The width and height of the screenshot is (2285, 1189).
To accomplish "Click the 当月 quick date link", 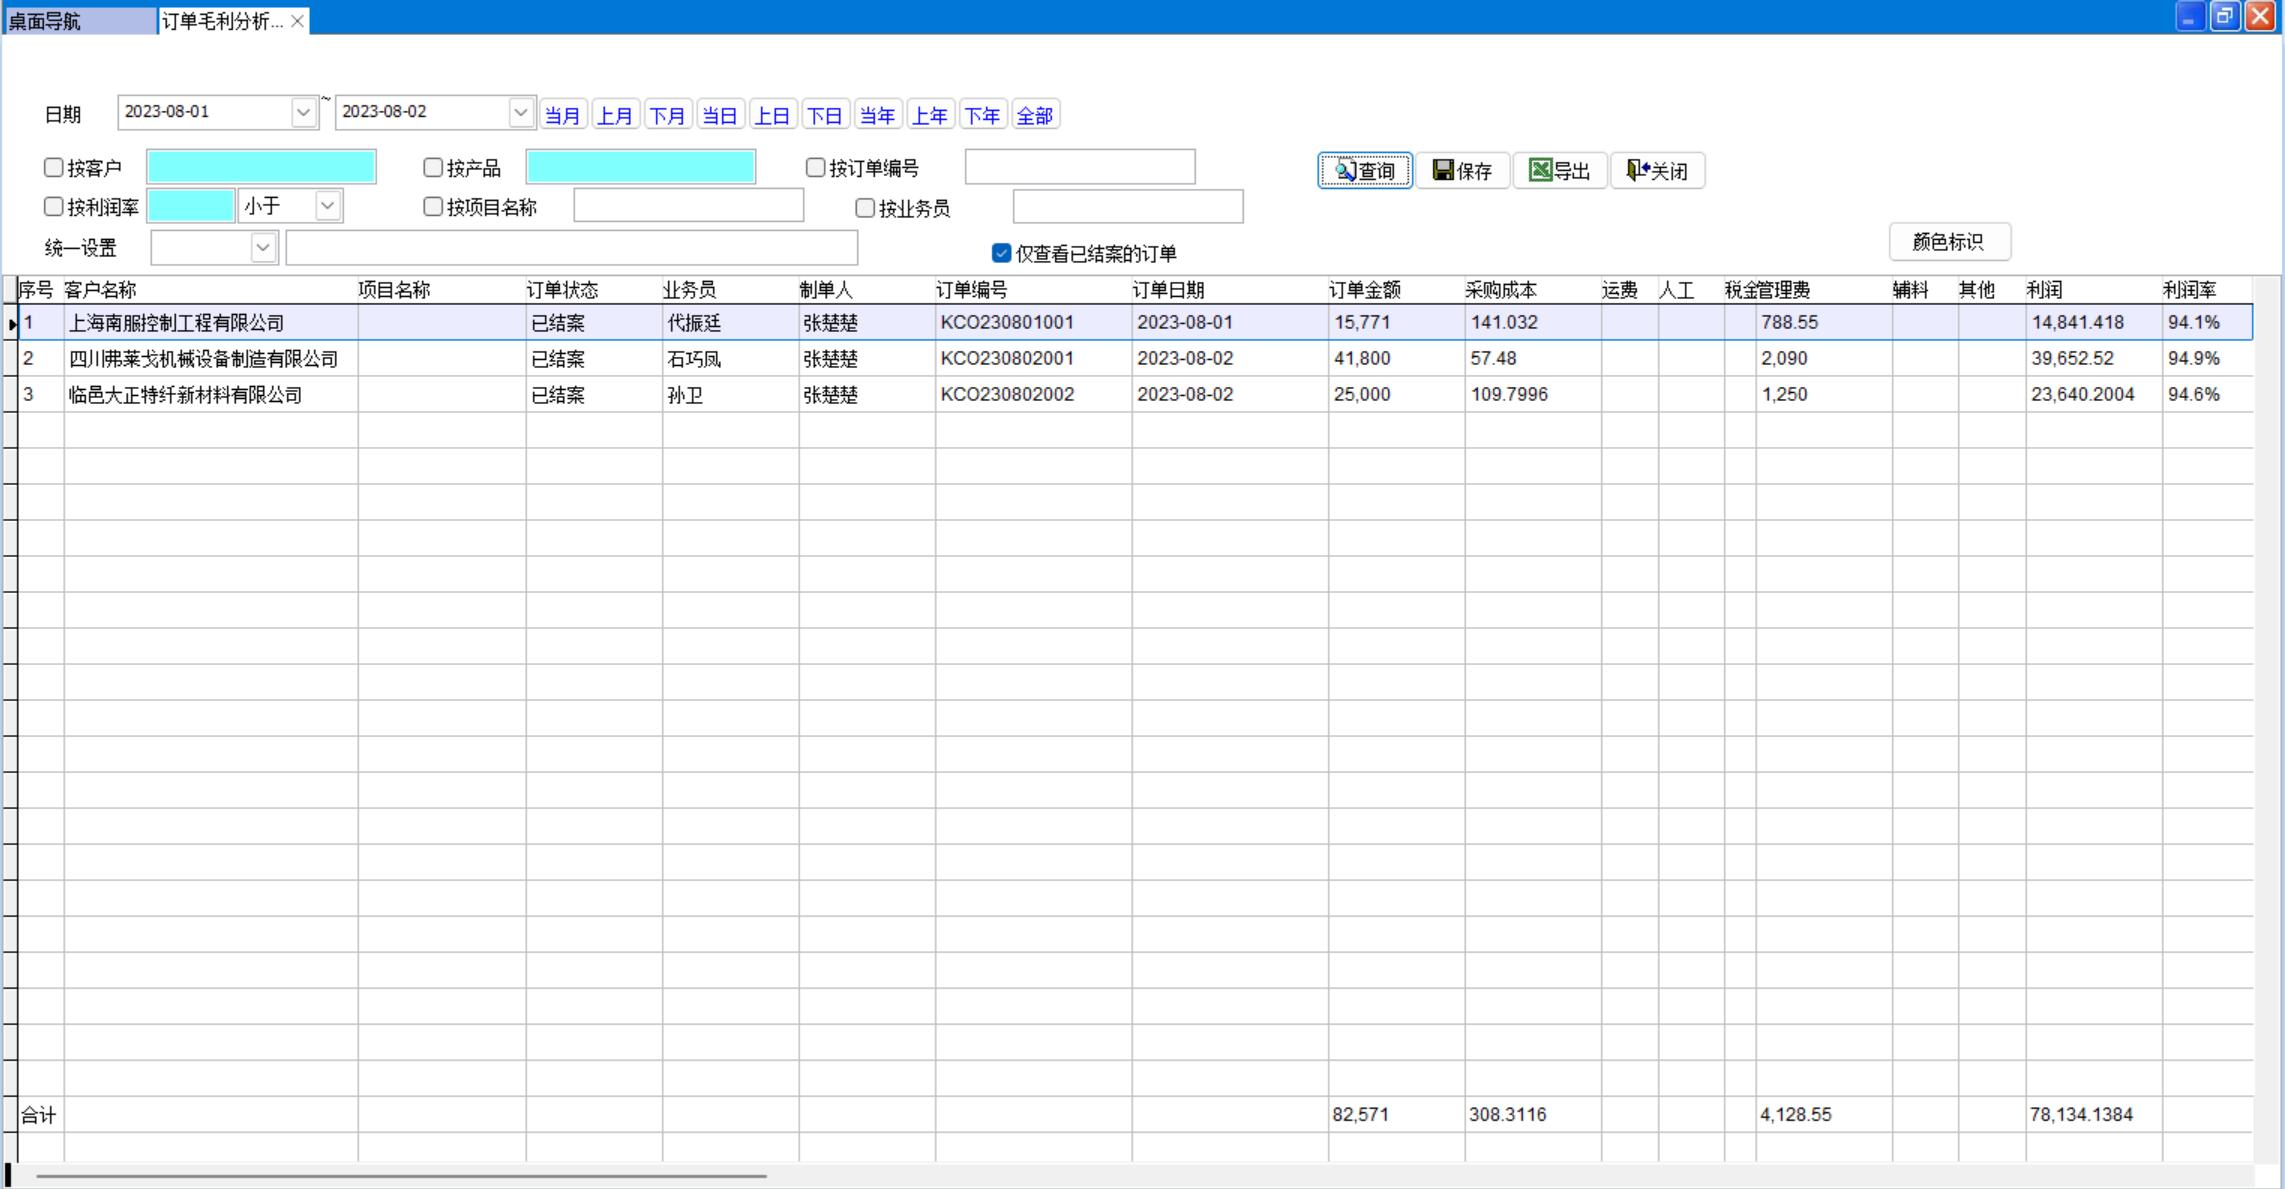I will pos(562,116).
